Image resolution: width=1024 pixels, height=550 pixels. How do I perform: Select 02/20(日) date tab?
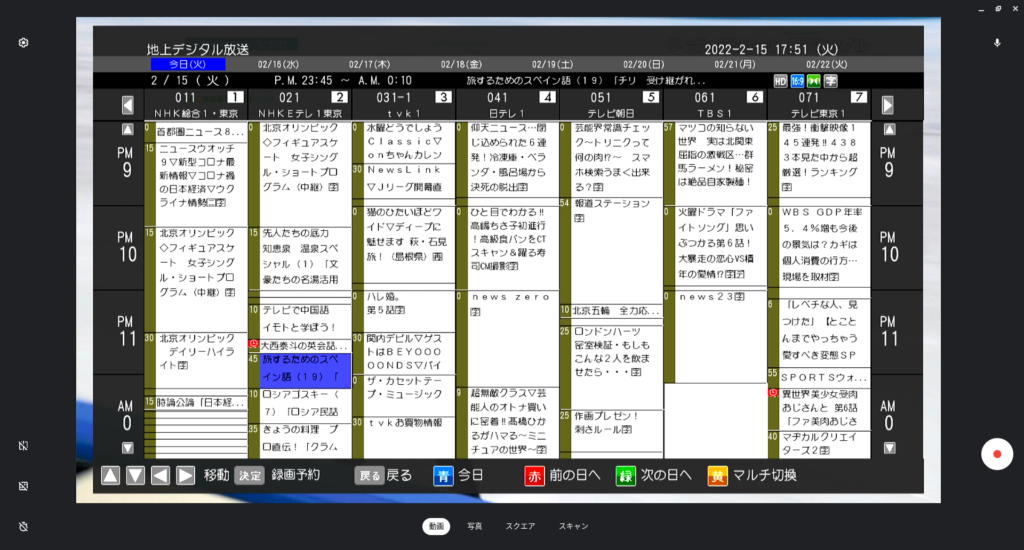(x=644, y=64)
